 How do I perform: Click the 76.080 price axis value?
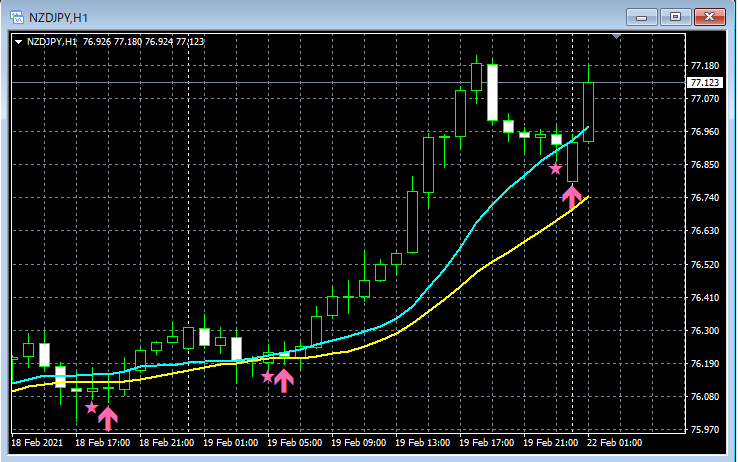[x=705, y=397]
